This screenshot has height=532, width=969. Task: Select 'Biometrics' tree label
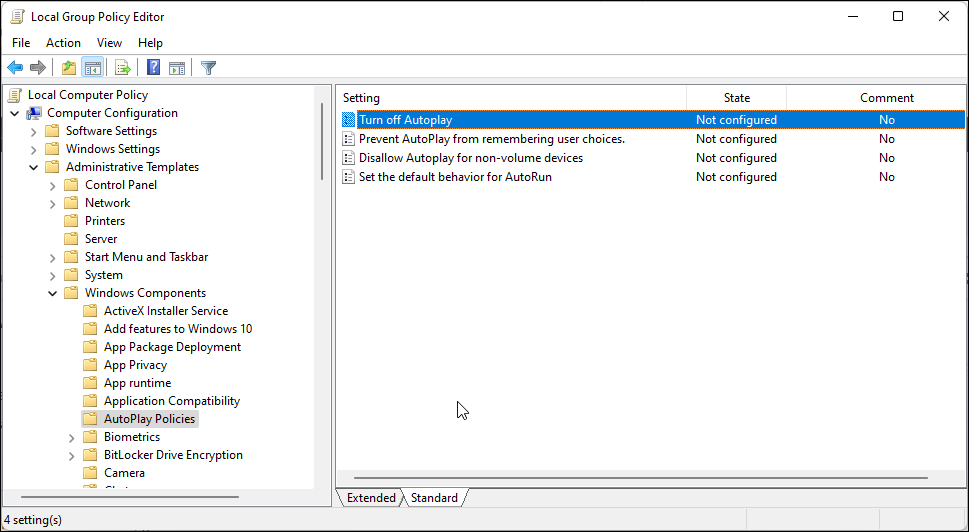[132, 437]
